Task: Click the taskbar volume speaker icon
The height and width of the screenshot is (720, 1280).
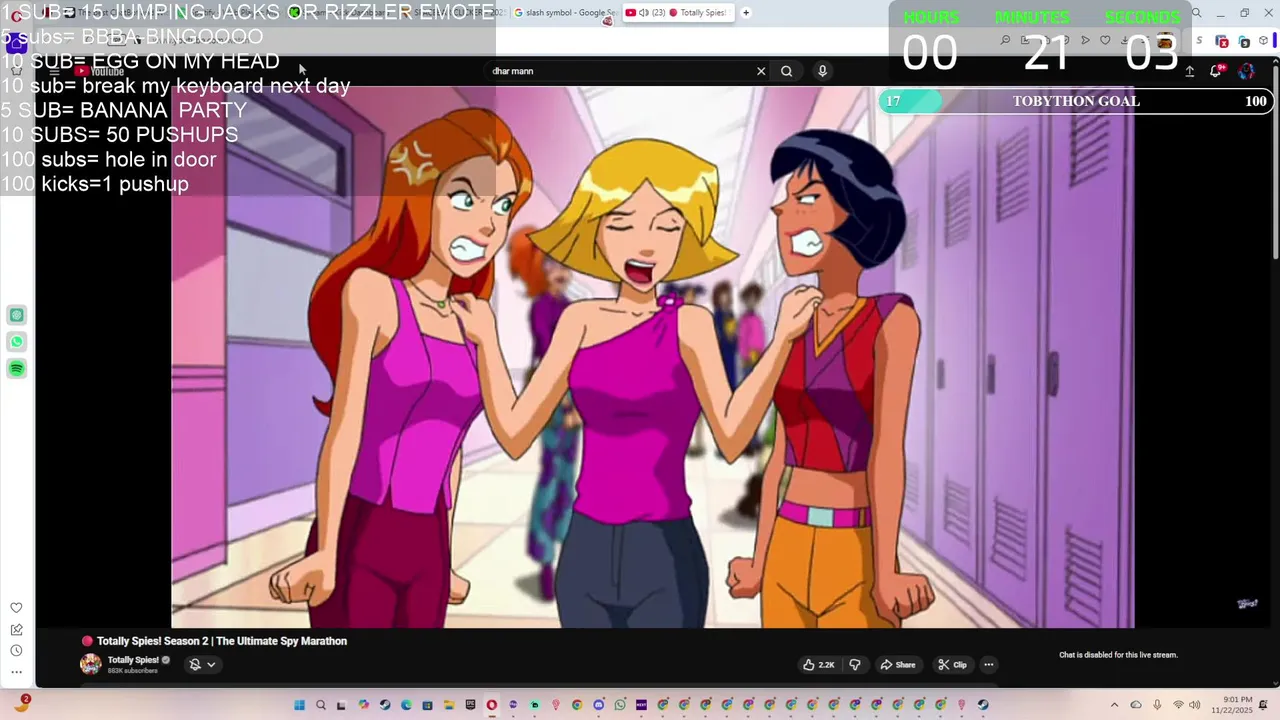Action: (1195, 705)
